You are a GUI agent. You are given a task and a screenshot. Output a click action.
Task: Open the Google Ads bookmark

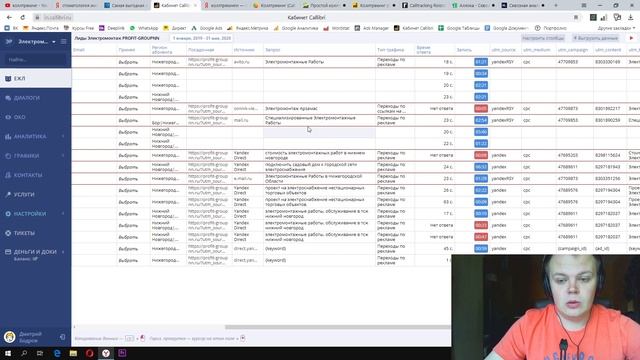point(207,28)
